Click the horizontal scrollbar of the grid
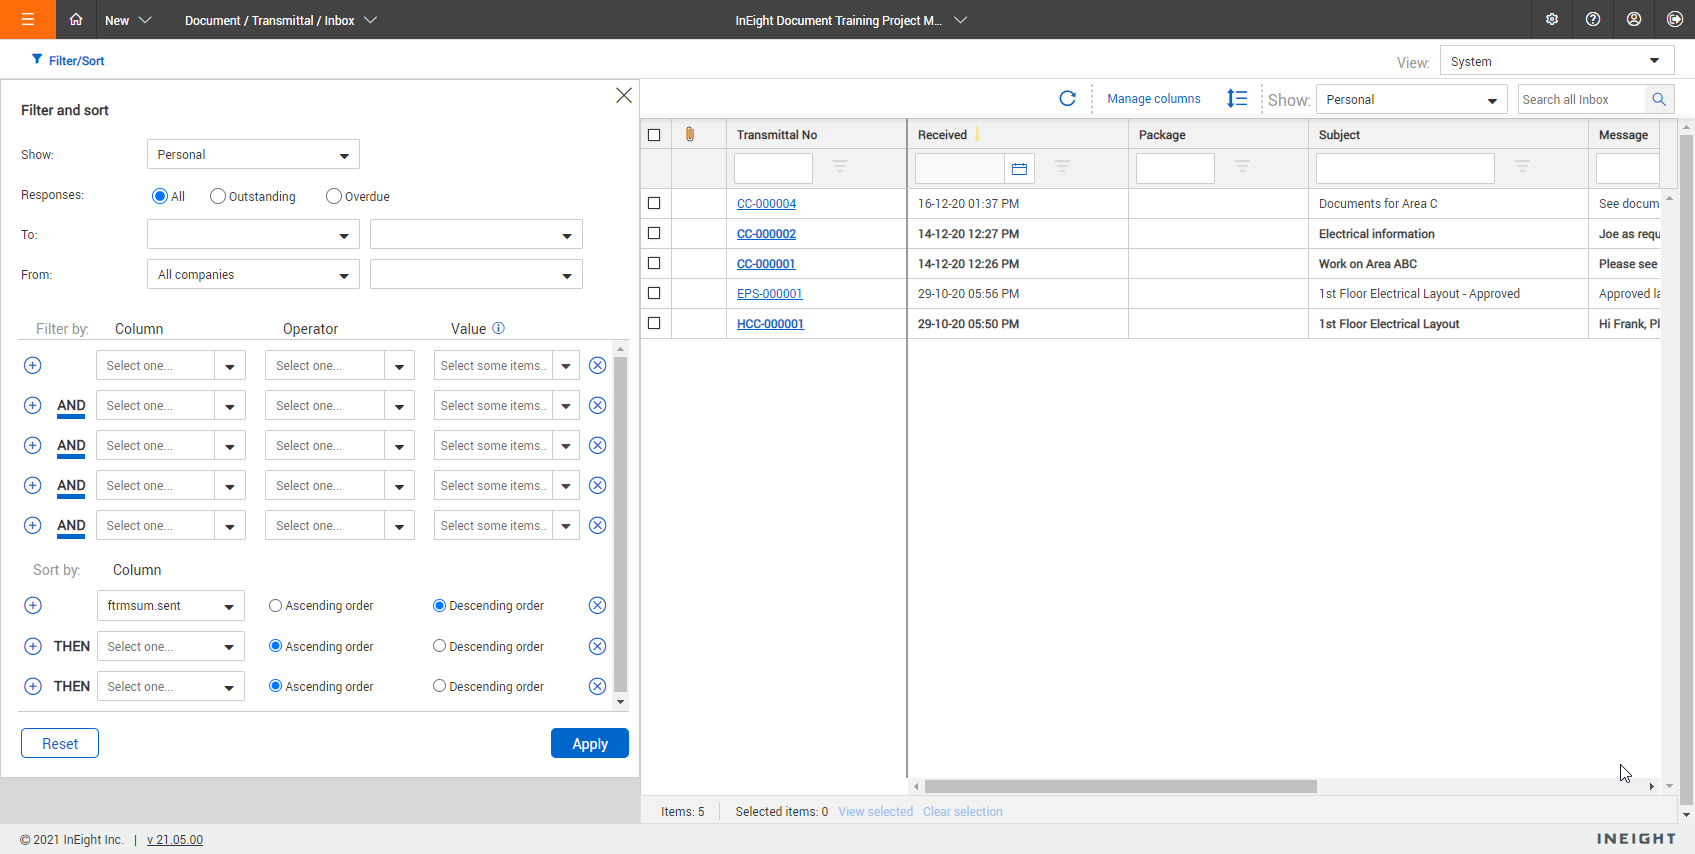The height and width of the screenshot is (854, 1695). 1120,787
